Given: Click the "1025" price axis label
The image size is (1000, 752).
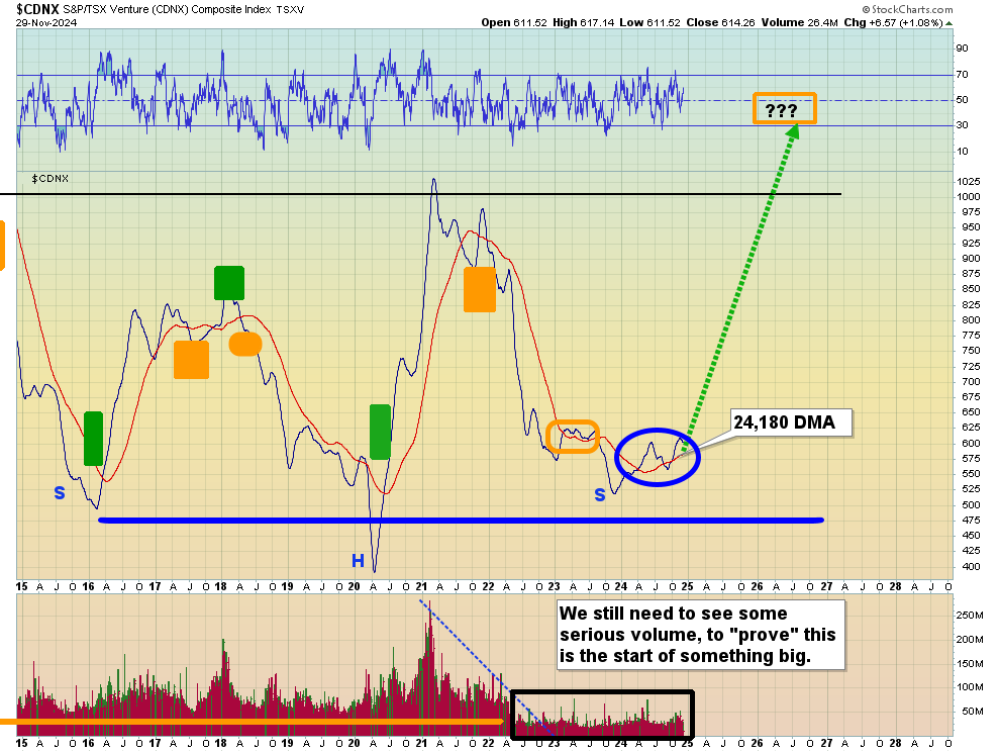Looking at the screenshot, I should [968, 182].
